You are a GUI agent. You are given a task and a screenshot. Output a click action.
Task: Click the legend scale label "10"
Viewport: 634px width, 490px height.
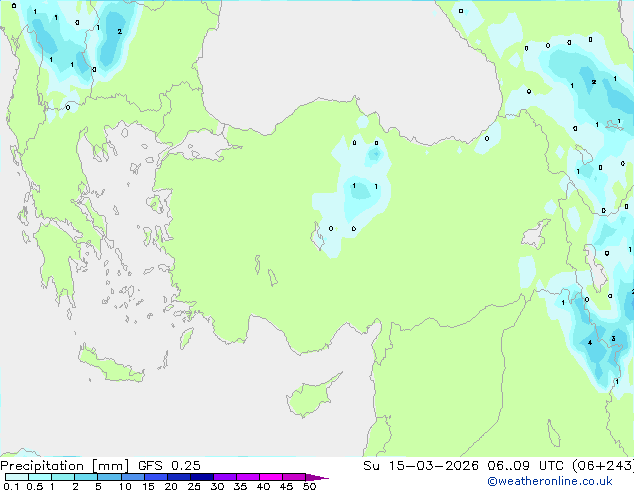click(125, 486)
